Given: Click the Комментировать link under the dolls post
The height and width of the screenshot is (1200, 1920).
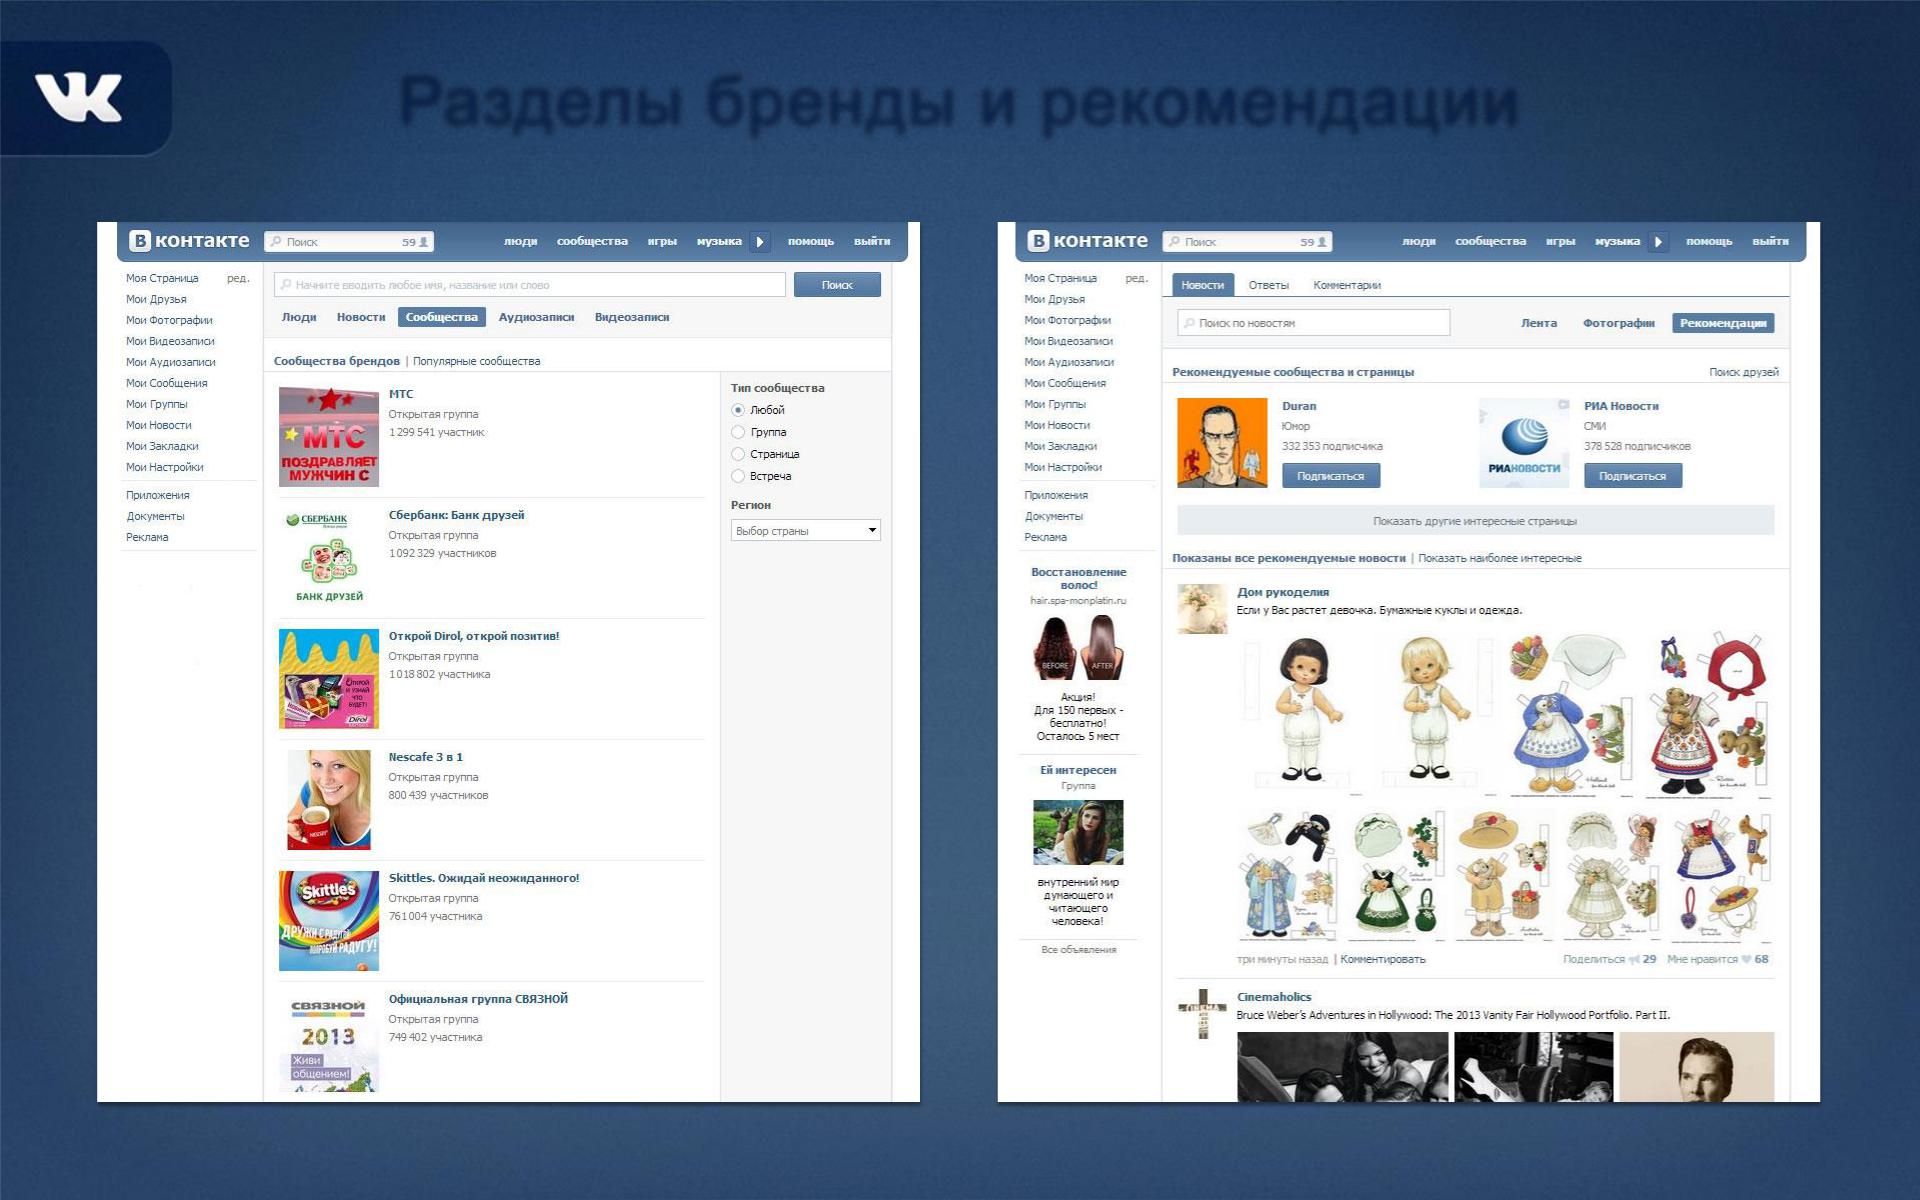Looking at the screenshot, I should pos(1383,959).
